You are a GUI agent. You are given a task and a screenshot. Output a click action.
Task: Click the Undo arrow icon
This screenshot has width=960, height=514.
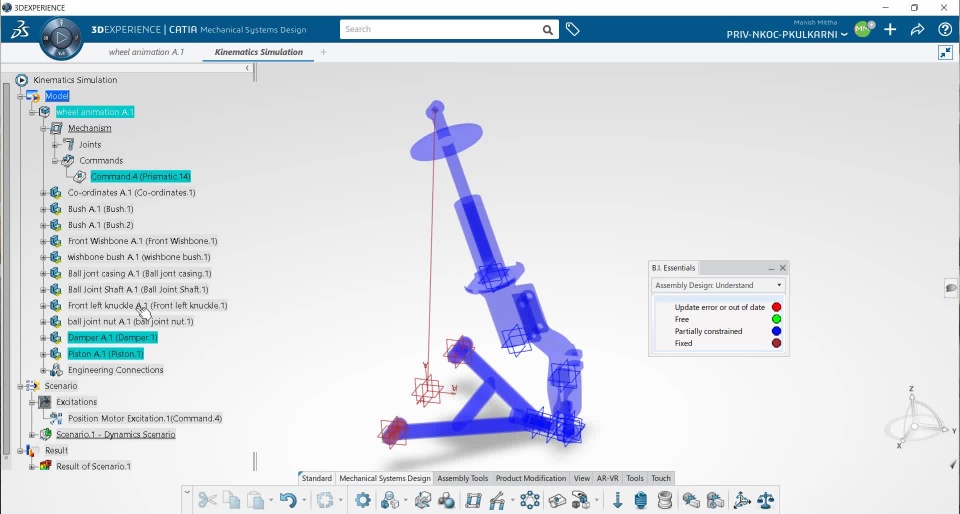(288, 499)
